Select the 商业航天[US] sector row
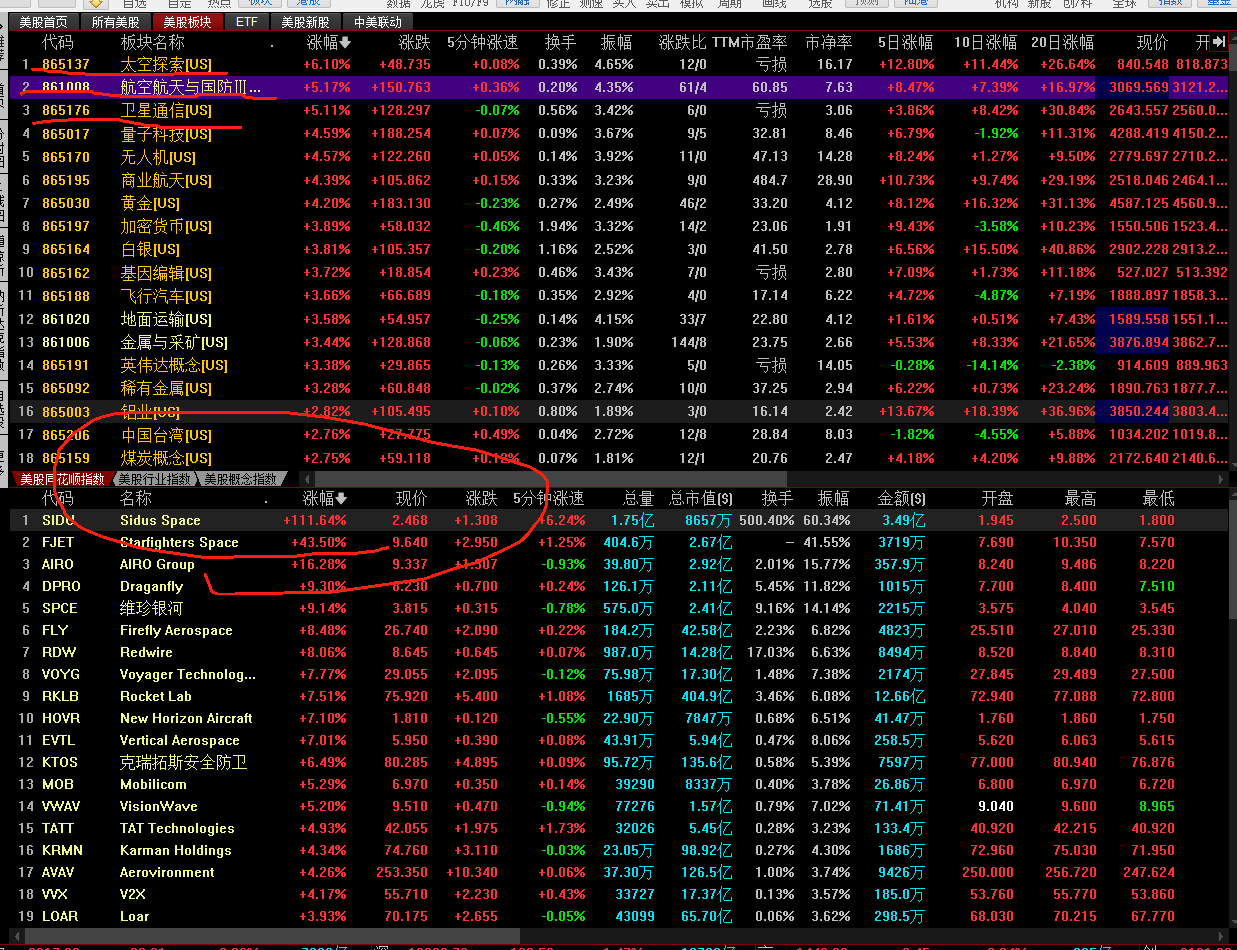1237x950 pixels. [x=618, y=180]
